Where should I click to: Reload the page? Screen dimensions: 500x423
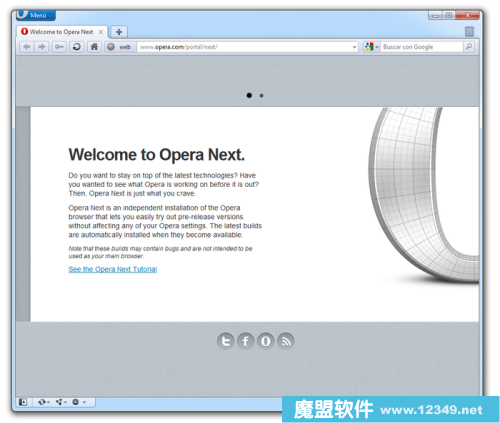(77, 47)
